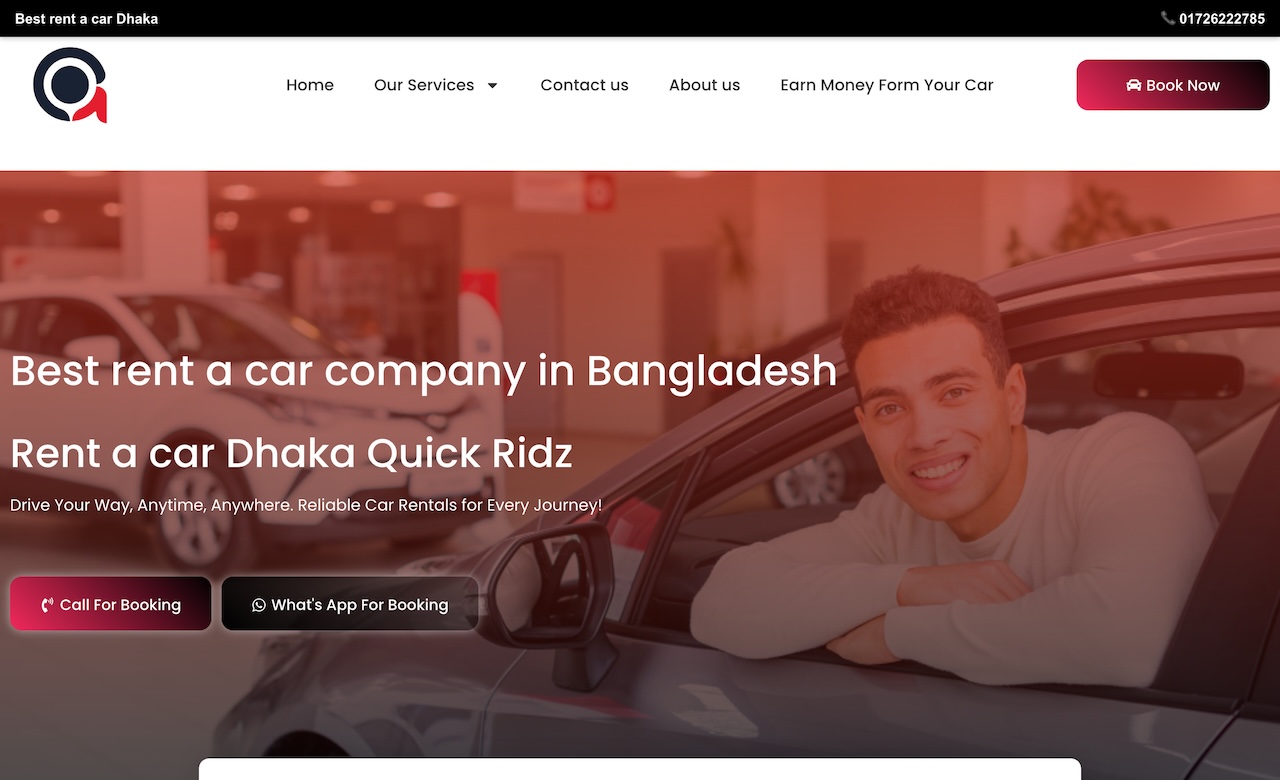Viewport: 1280px width, 780px height.
Task: Click Best rent a car Dhaka text
Action: coord(87,18)
